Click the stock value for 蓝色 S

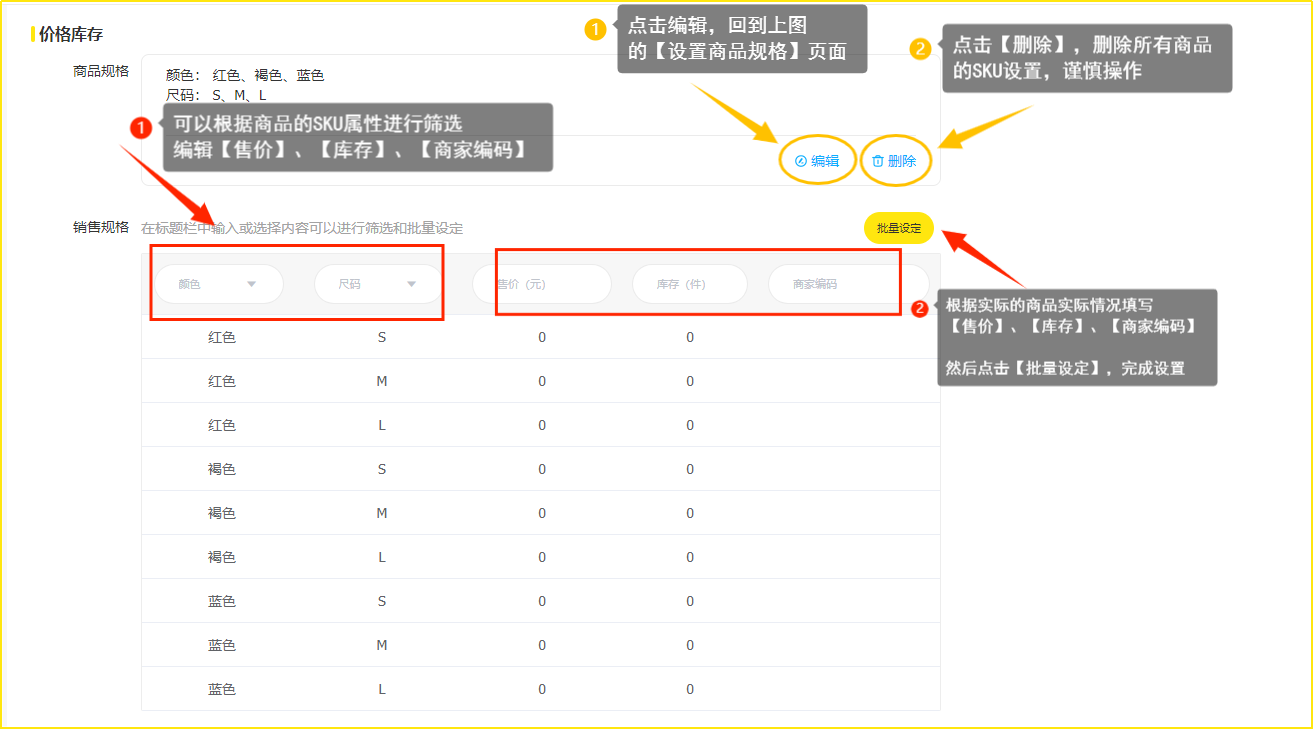click(690, 601)
